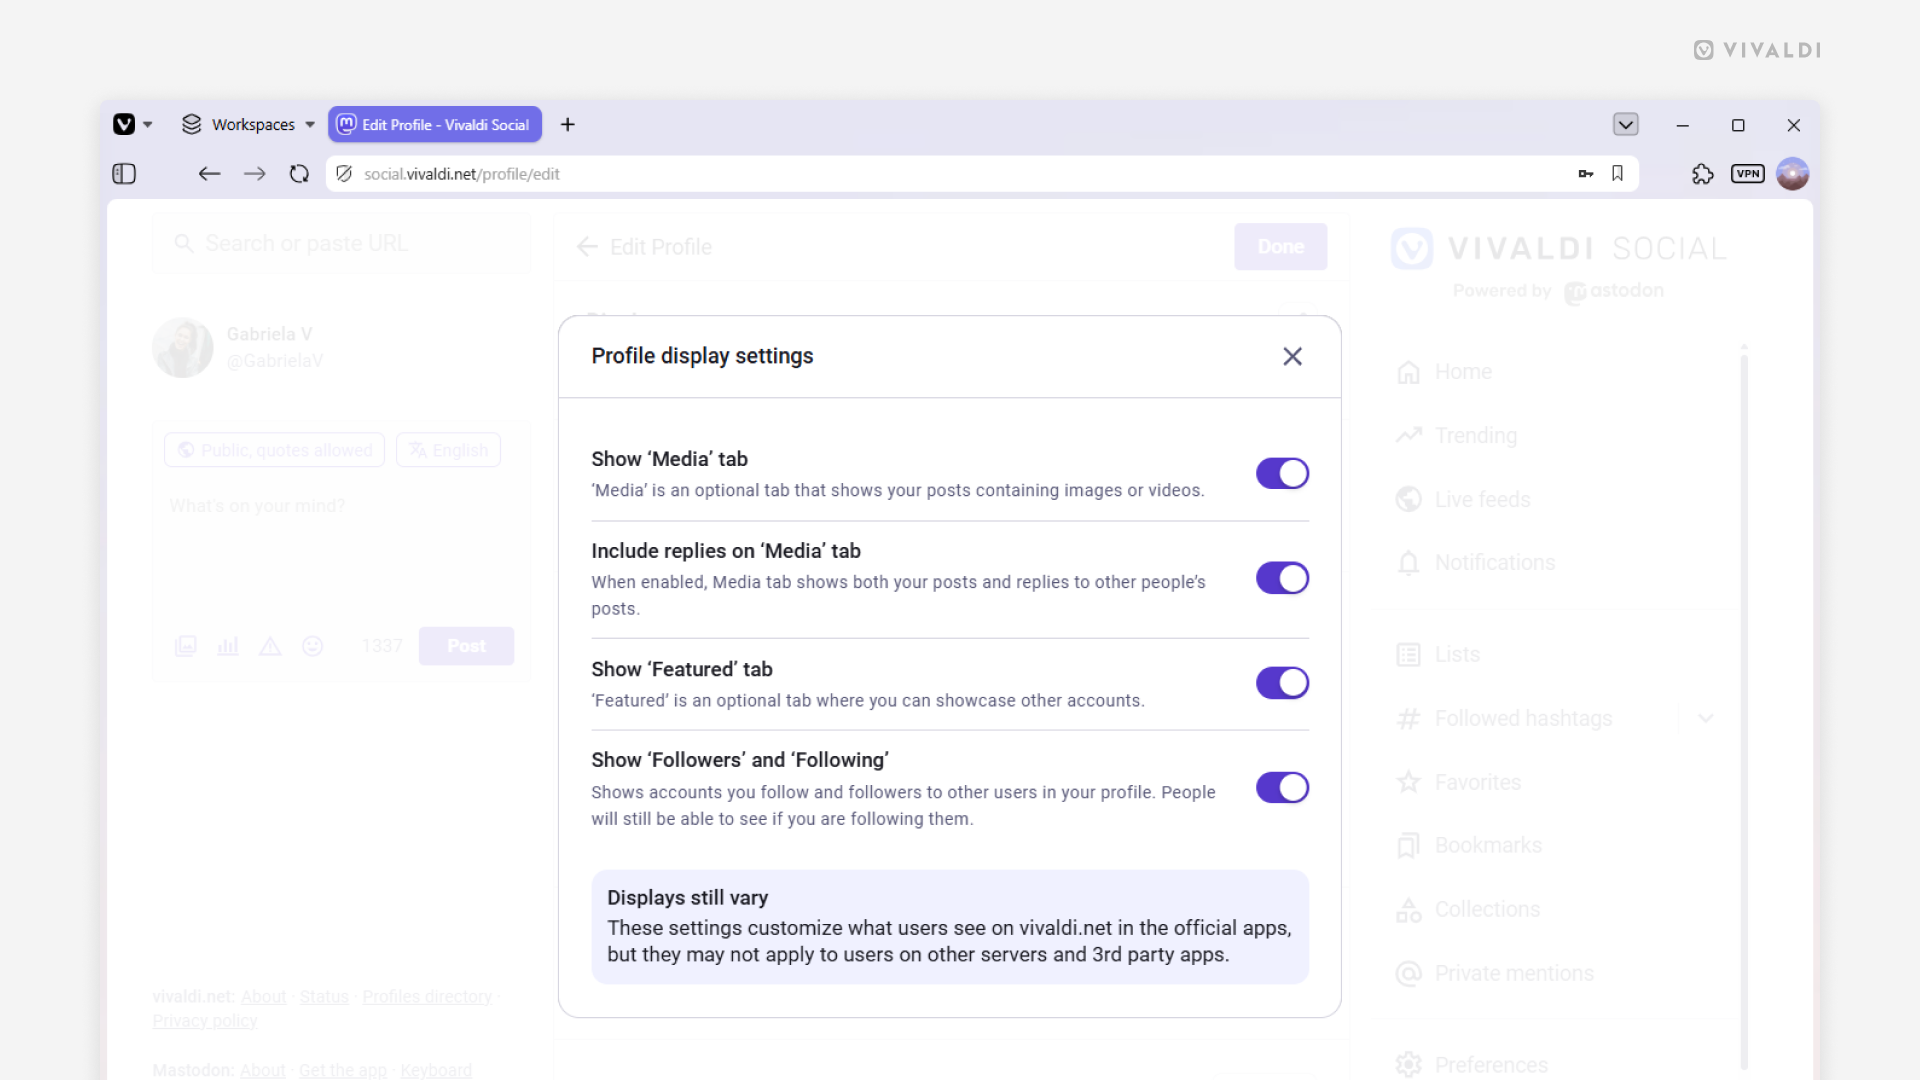1920x1080 pixels.
Task: Go forward in history
Action: [x=255, y=174]
